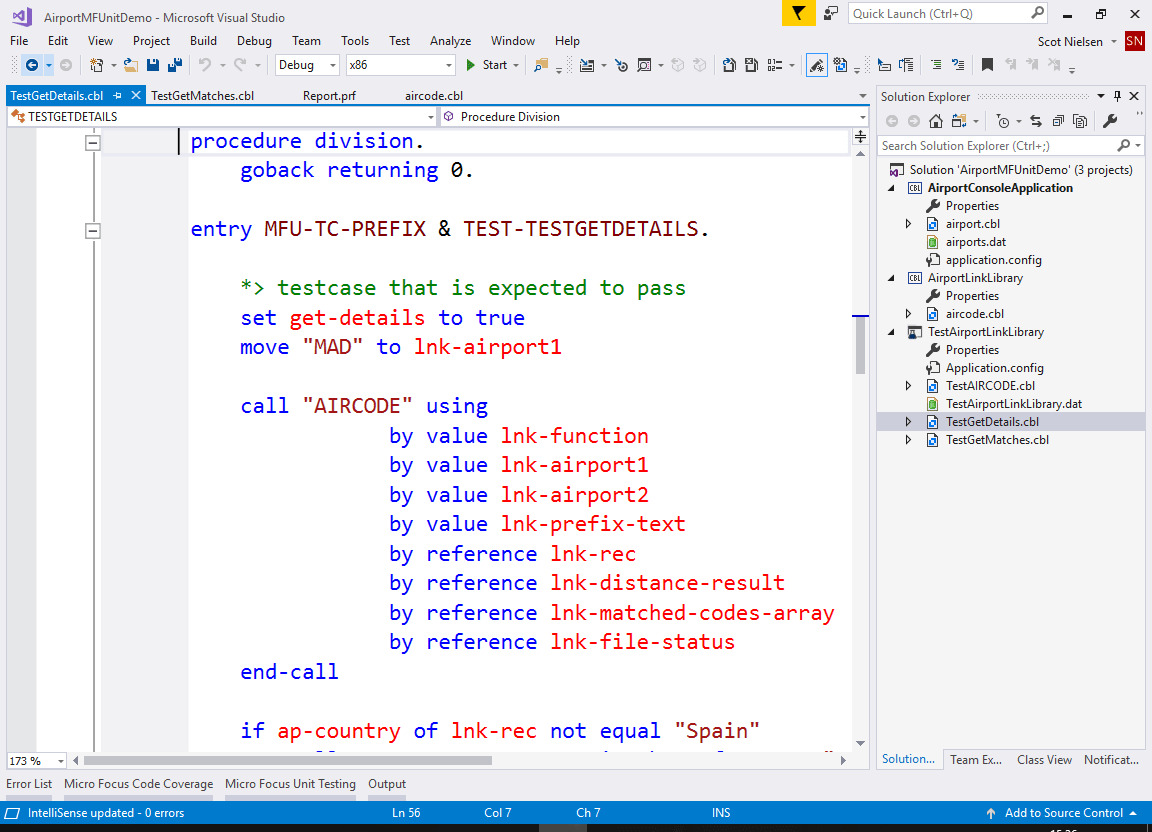Click Add to Source Control

(1064, 813)
